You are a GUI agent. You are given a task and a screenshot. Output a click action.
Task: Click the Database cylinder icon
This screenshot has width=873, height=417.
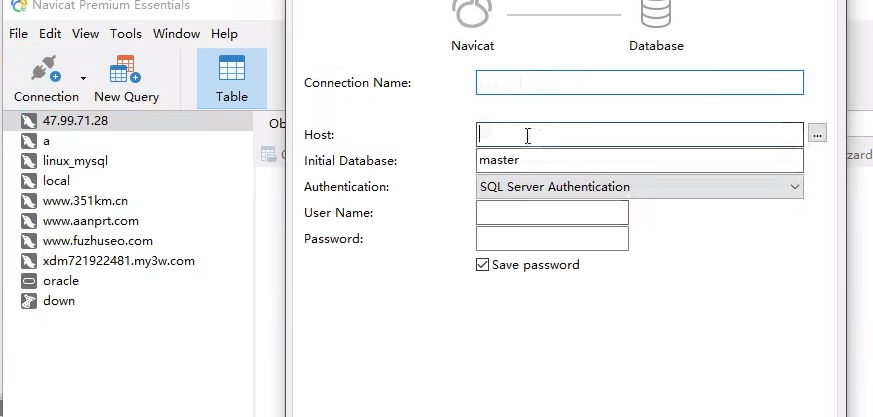click(x=656, y=15)
